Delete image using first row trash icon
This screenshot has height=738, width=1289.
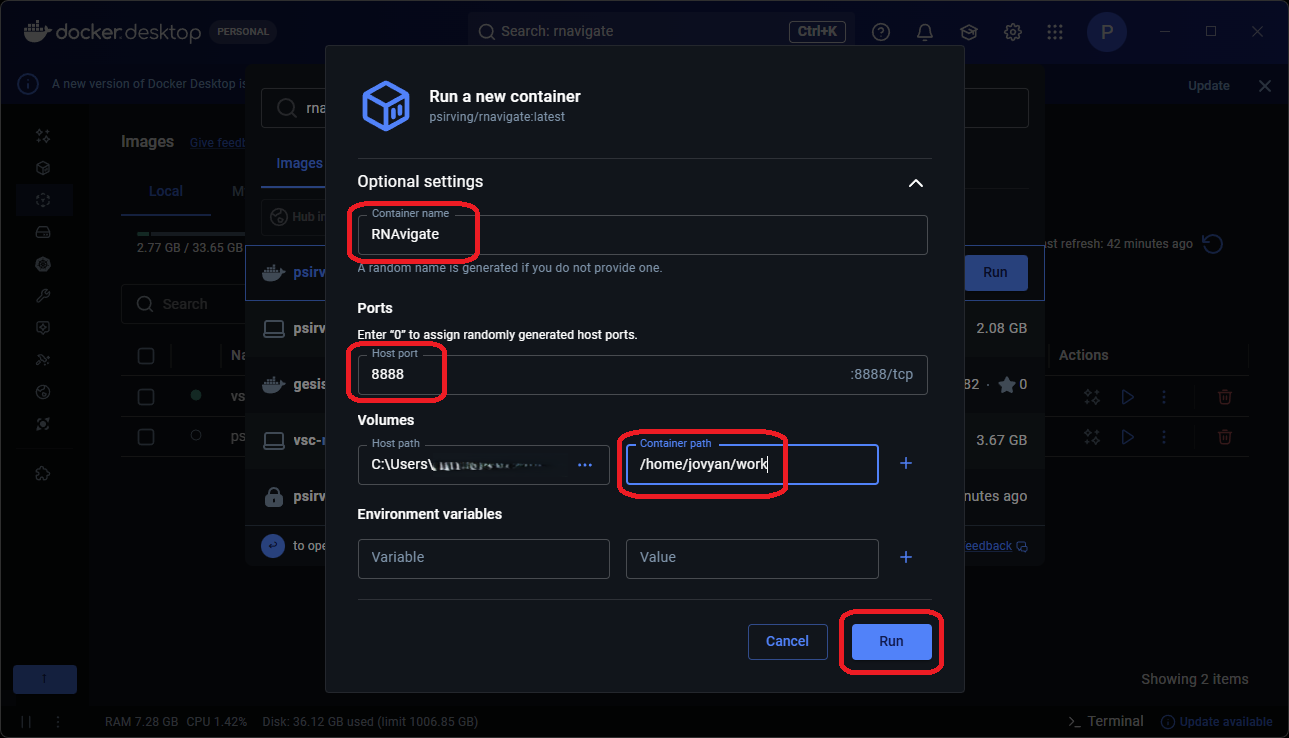pyautogui.click(x=1225, y=397)
